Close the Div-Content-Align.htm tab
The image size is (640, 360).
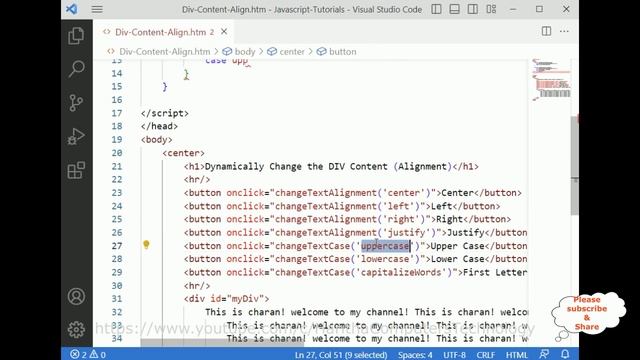coord(224,31)
